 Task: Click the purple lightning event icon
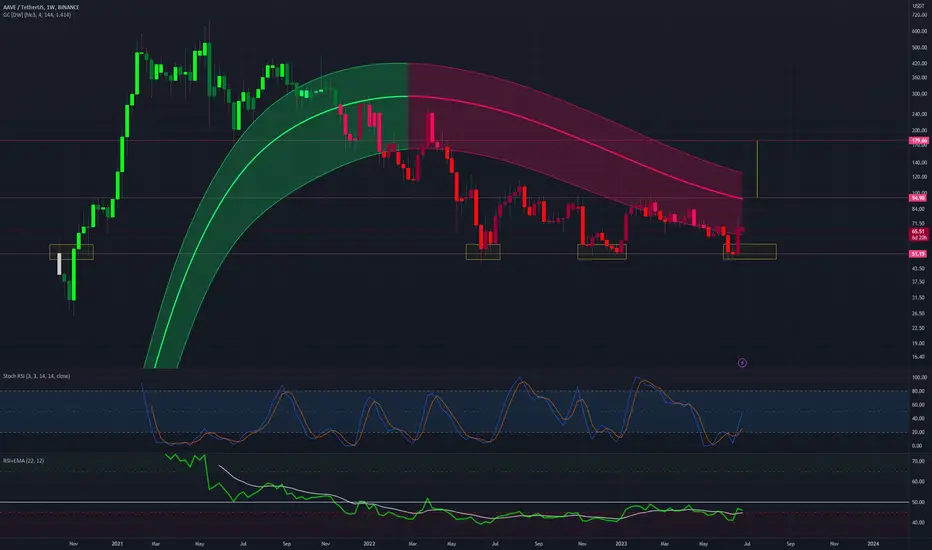pos(742,363)
